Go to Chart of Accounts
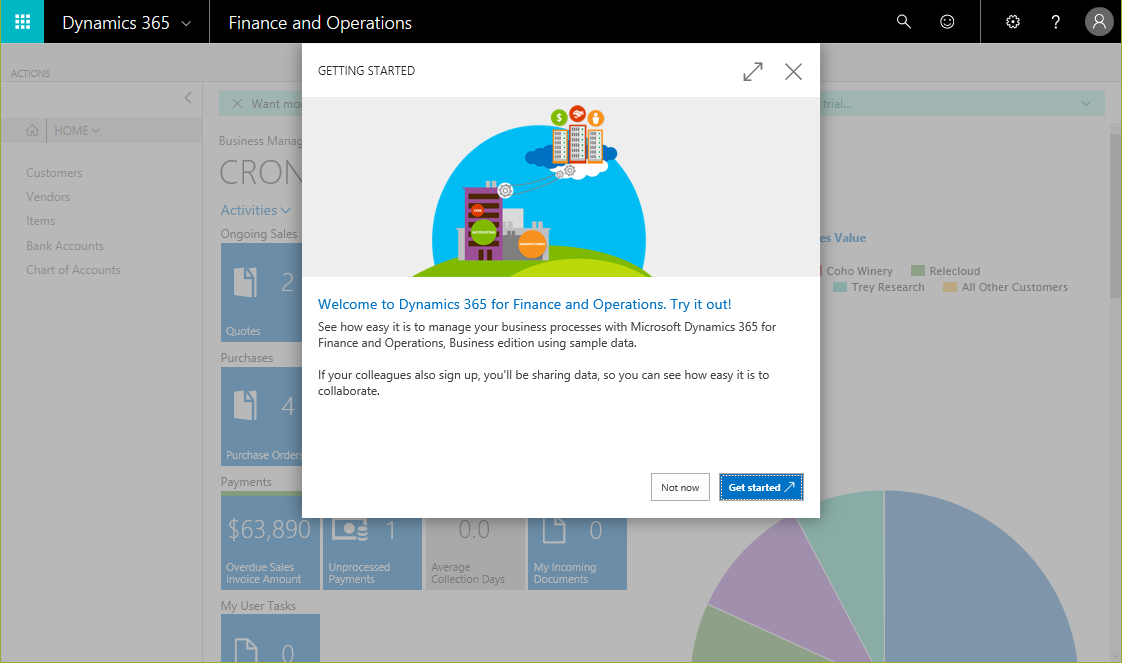The width and height of the screenshot is (1122, 663). pyautogui.click(x=74, y=270)
